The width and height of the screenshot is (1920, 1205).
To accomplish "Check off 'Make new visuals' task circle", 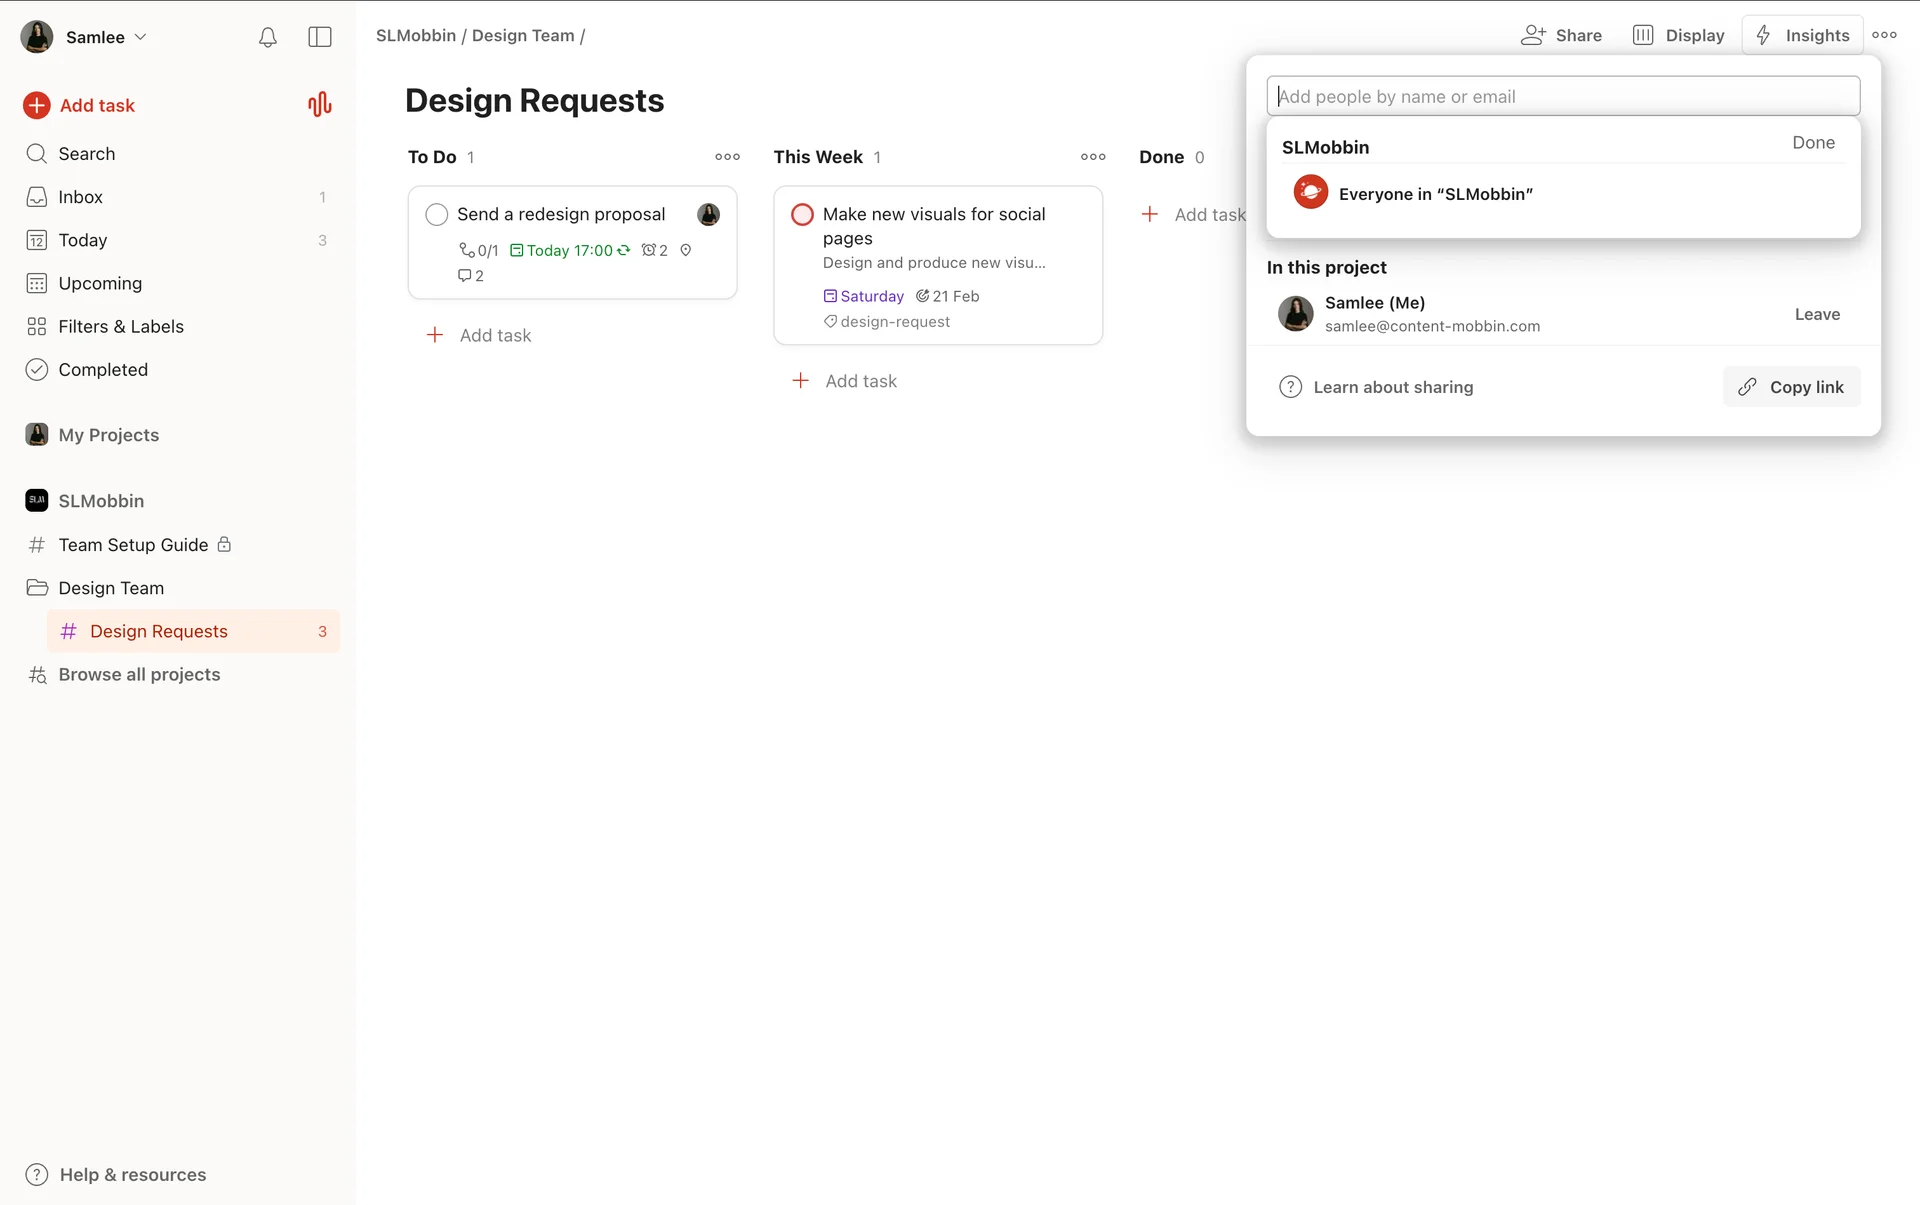I will tap(802, 214).
